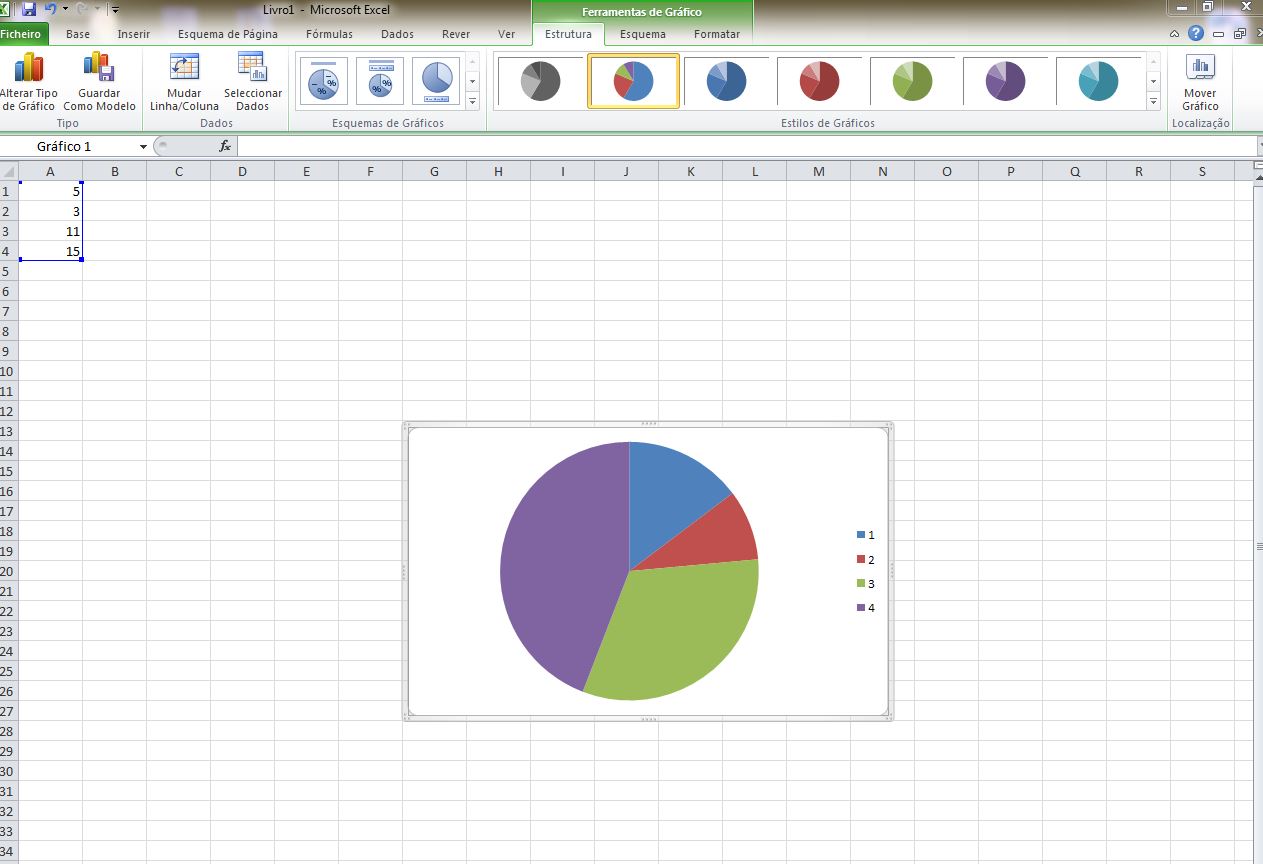Apply the multicolor pie chart style
1263x864 pixels.
coord(634,81)
